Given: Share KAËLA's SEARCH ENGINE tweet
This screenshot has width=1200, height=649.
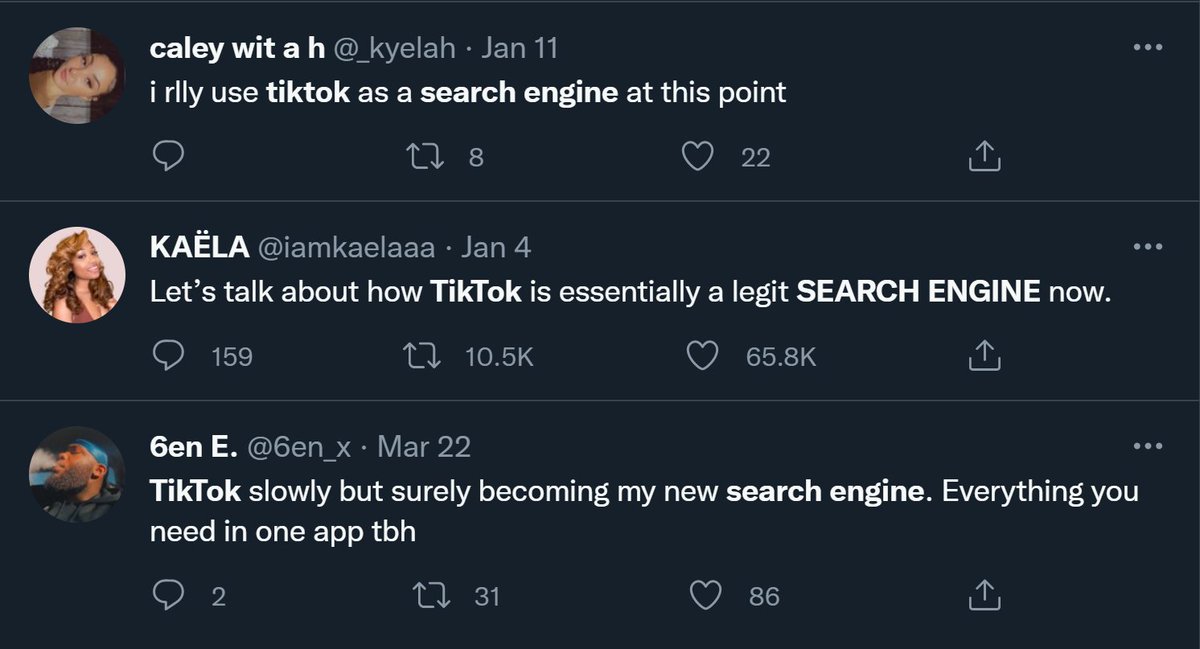Looking at the screenshot, I should pos(985,355).
